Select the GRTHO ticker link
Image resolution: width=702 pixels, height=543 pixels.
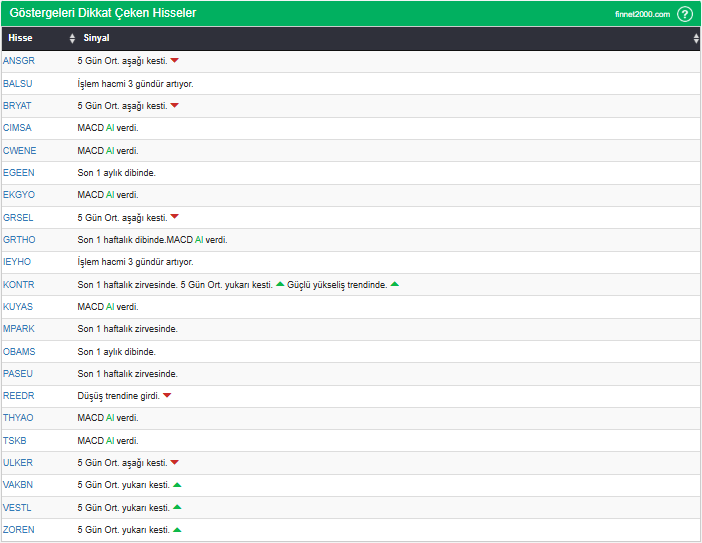[x=19, y=240]
